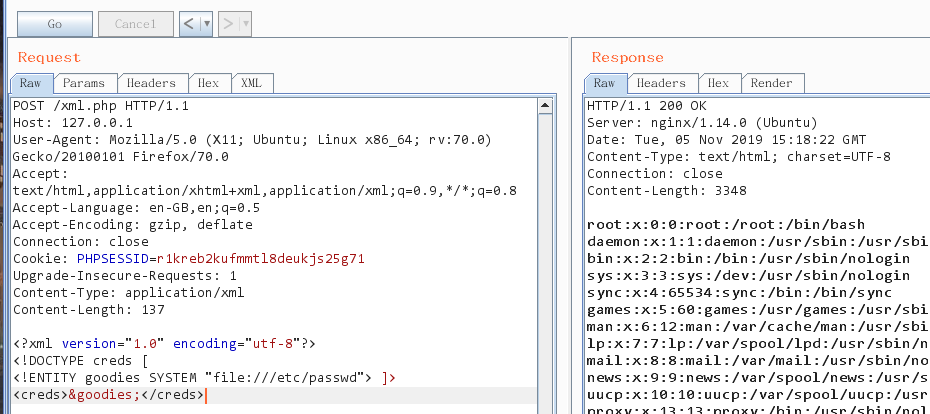This screenshot has height=414, width=930.
Task: Click the mail:x:8:8 passwd entry
Action: [x=758, y=361]
